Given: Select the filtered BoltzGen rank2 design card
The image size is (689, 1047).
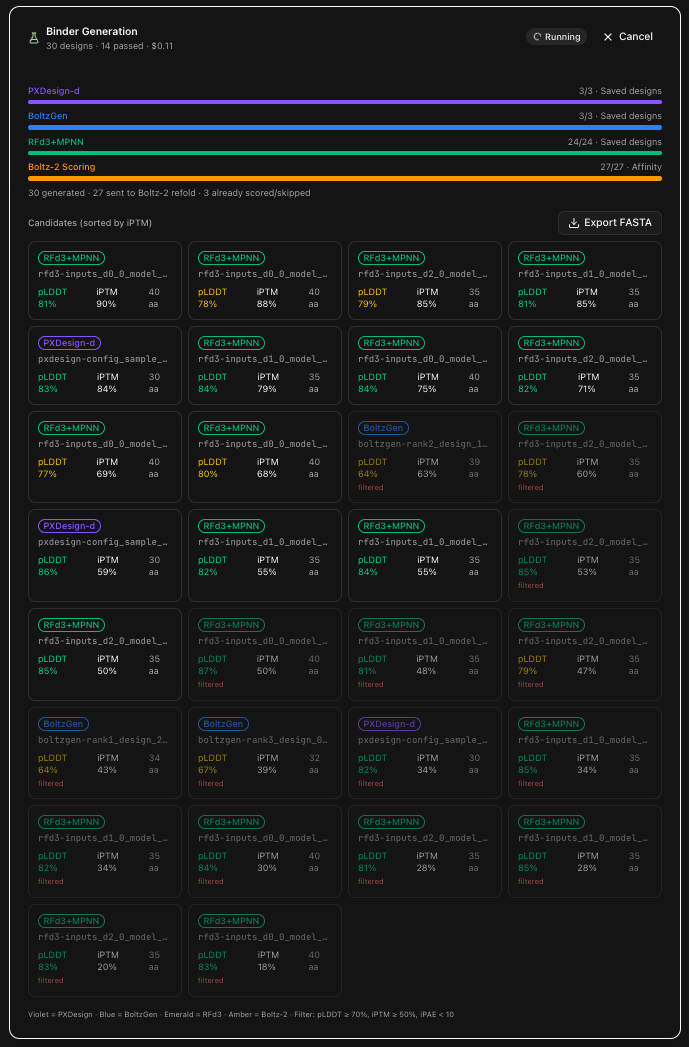Looking at the screenshot, I should pyautogui.click(x=425, y=457).
